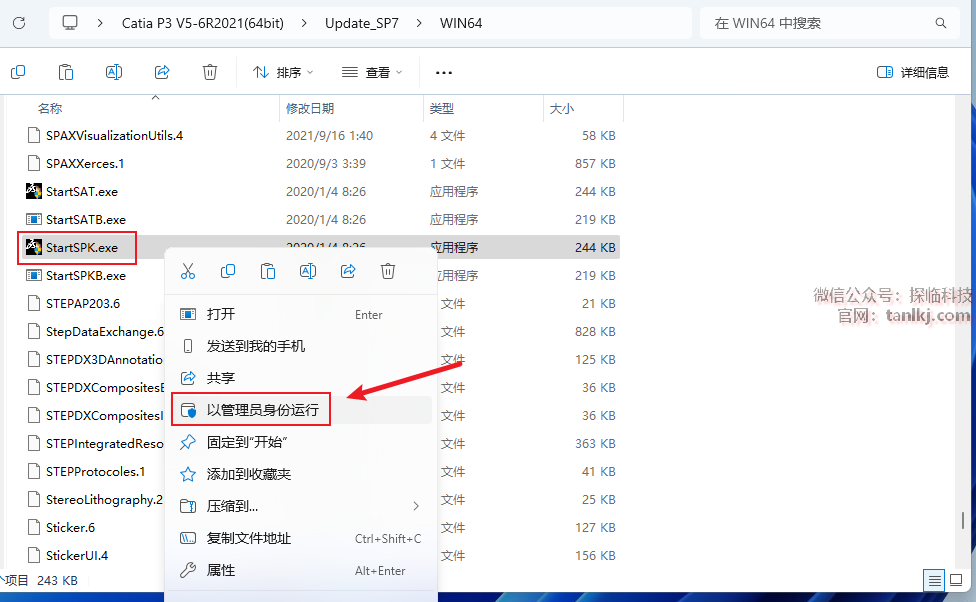Switch to details view icon in status bar

pyautogui.click(x=934, y=581)
